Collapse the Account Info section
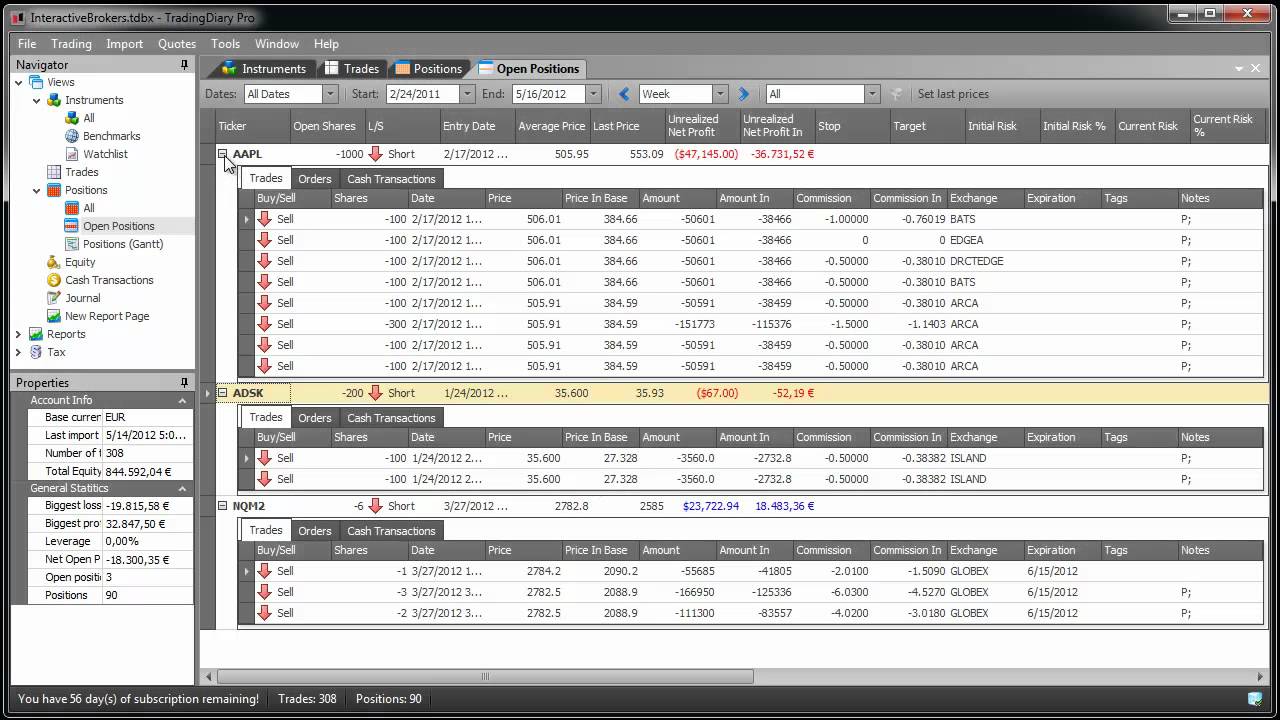The image size is (1280, 720). click(x=182, y=400)
